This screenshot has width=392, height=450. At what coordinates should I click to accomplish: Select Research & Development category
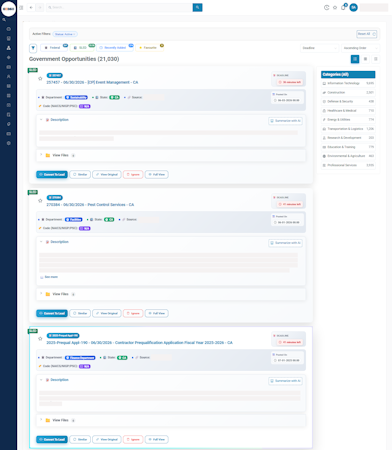click(348, 138)
